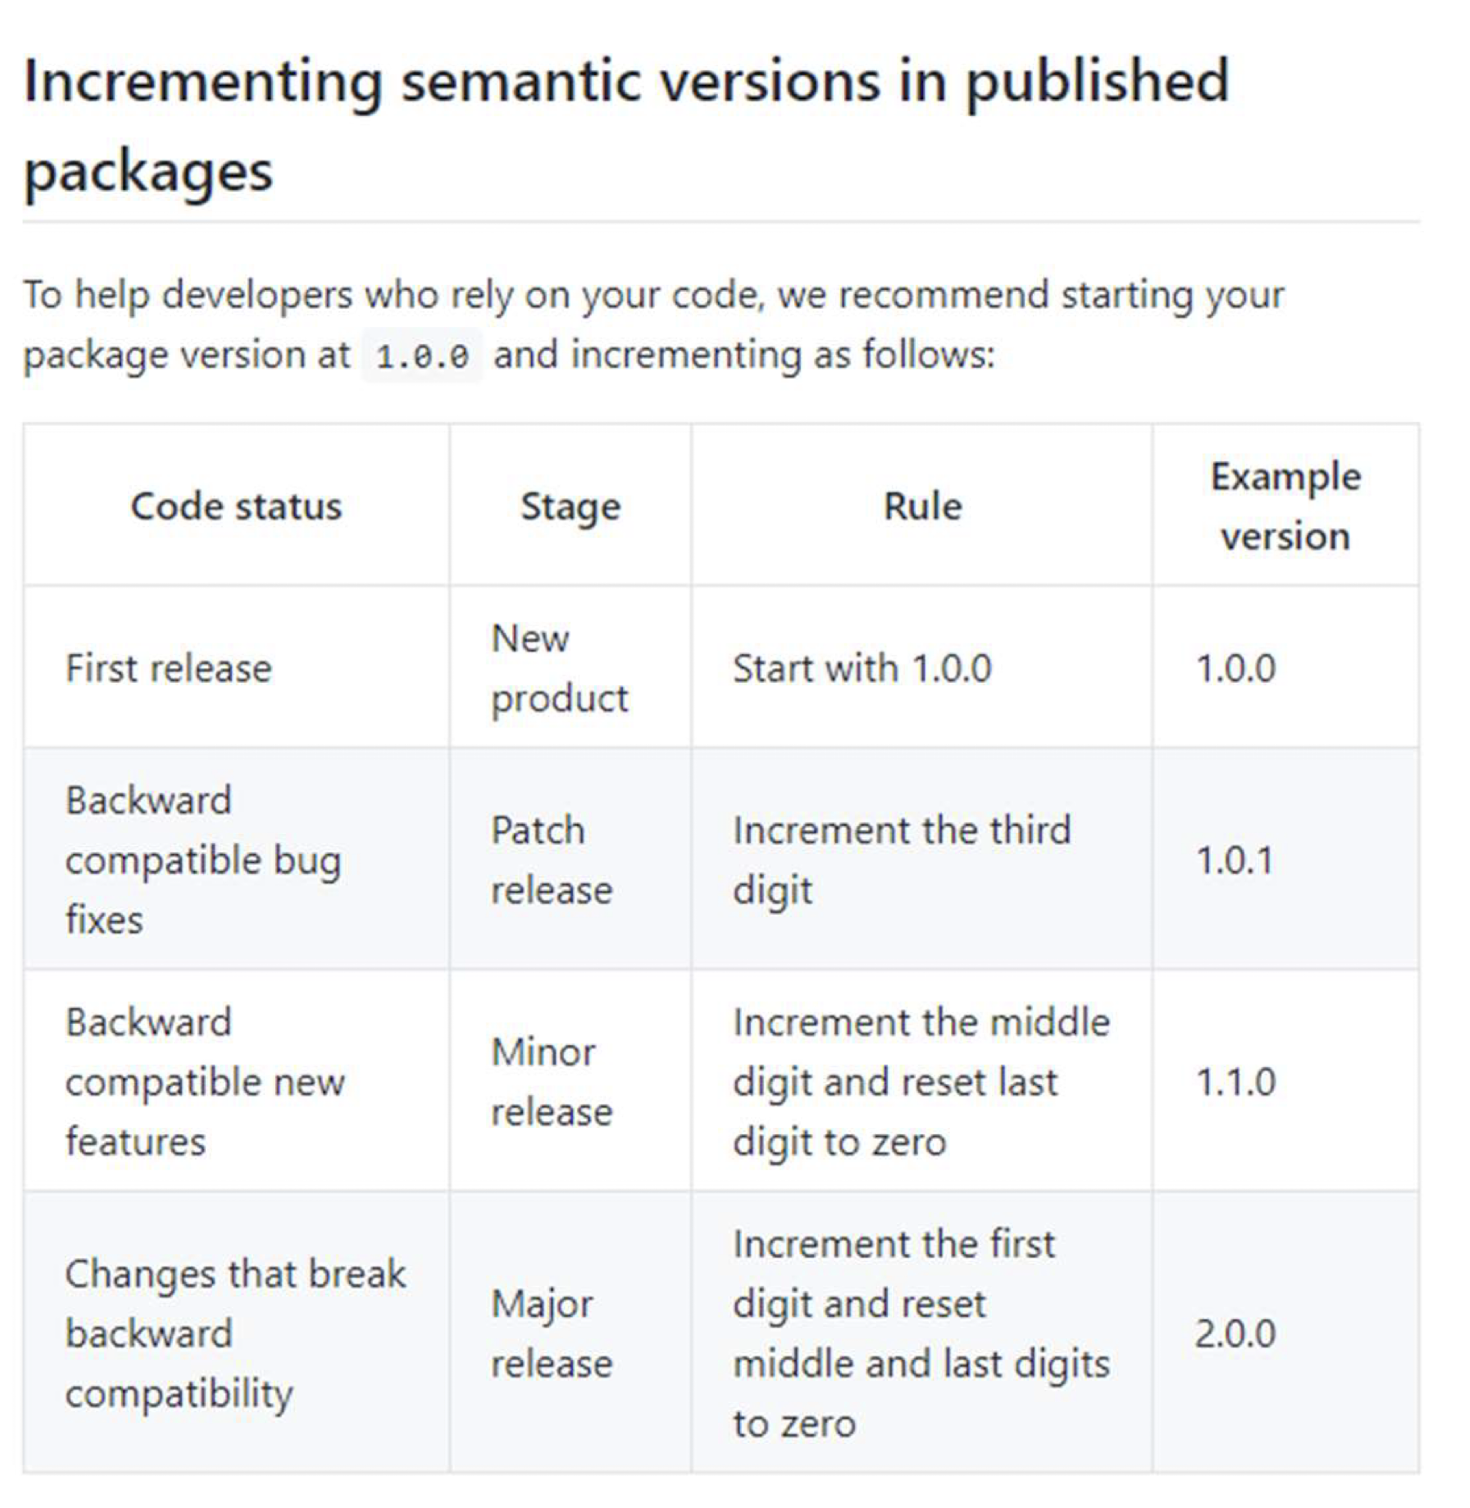Click the Stage column header
1470x1508 pixels.
point(570,506)
